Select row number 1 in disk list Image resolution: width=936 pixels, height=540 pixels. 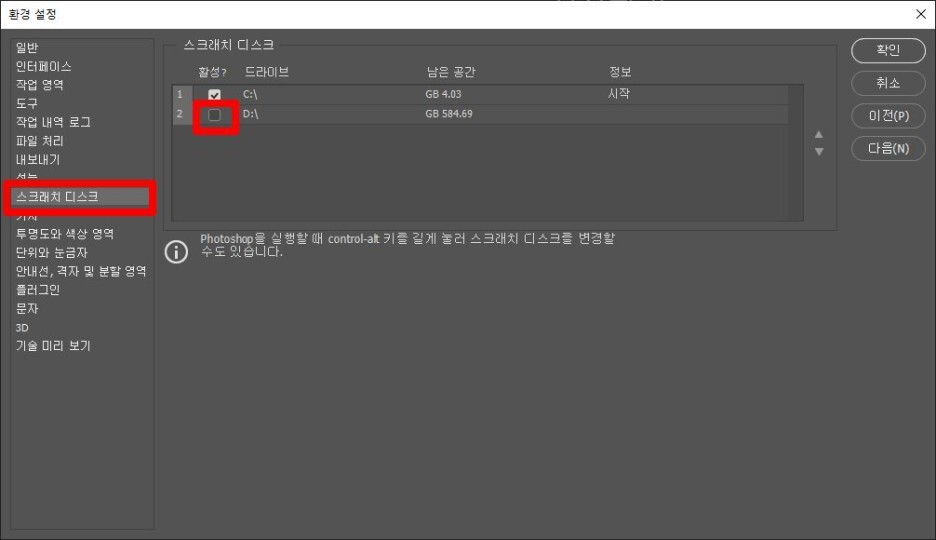coord(181,94)
